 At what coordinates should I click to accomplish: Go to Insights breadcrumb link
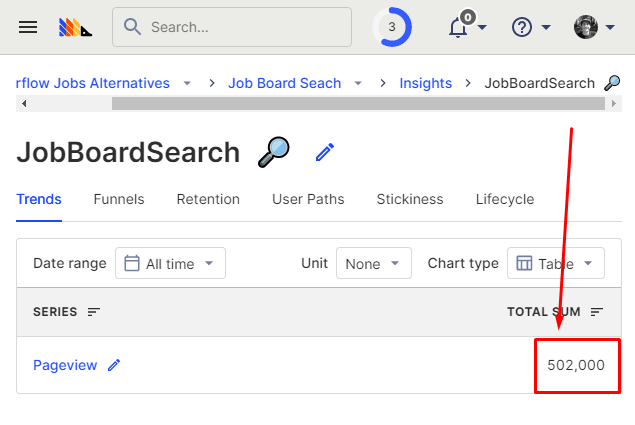pyautogui.click(x=425, y=83)
